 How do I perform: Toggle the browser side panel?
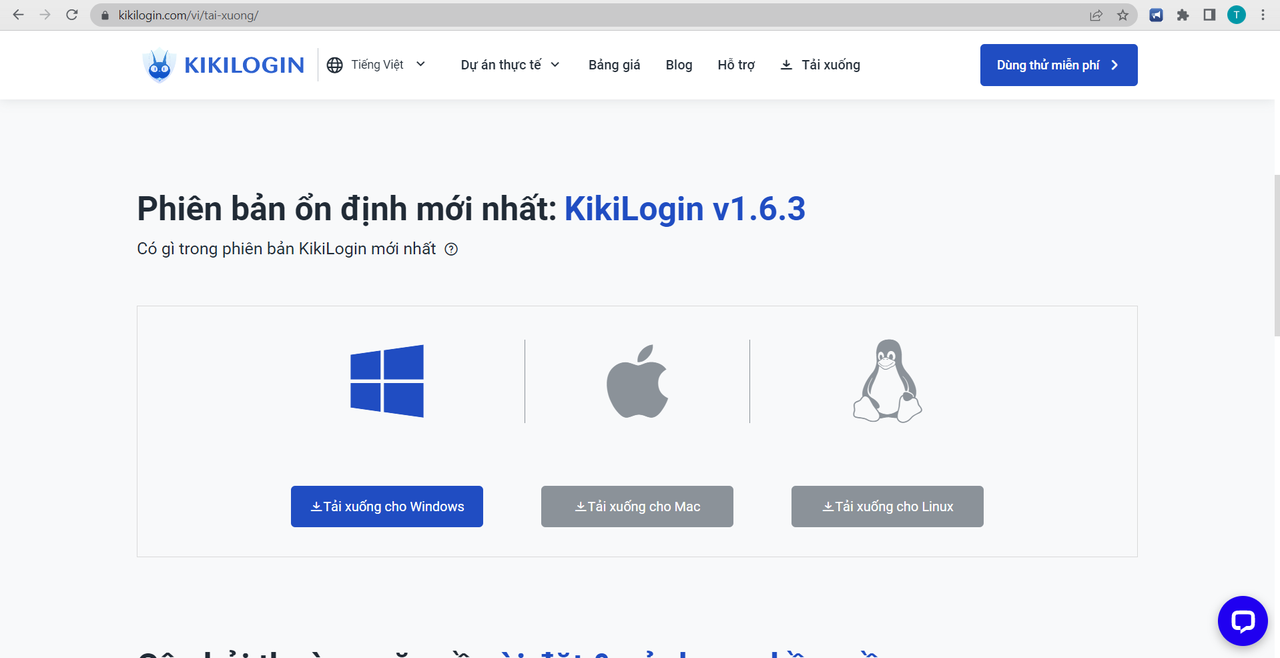point(1209,15)
